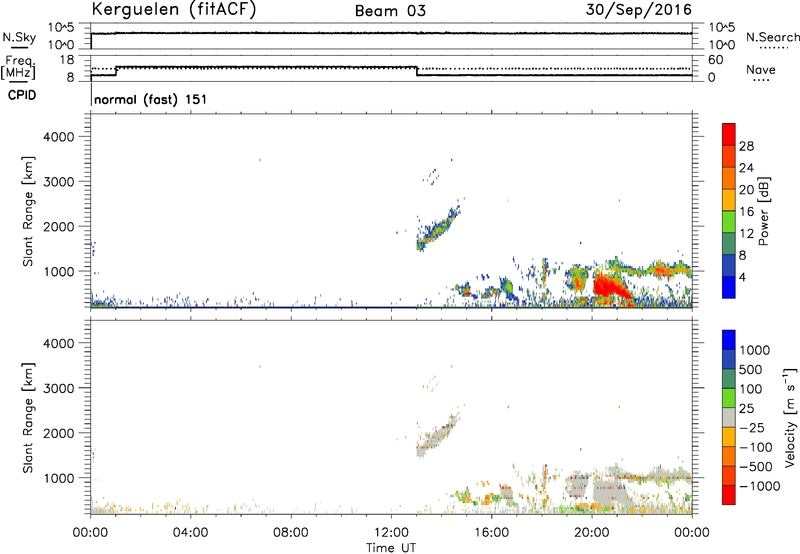Screen dimensions: 800x554
Task: Click the CPID label
Action: point(22,95)
